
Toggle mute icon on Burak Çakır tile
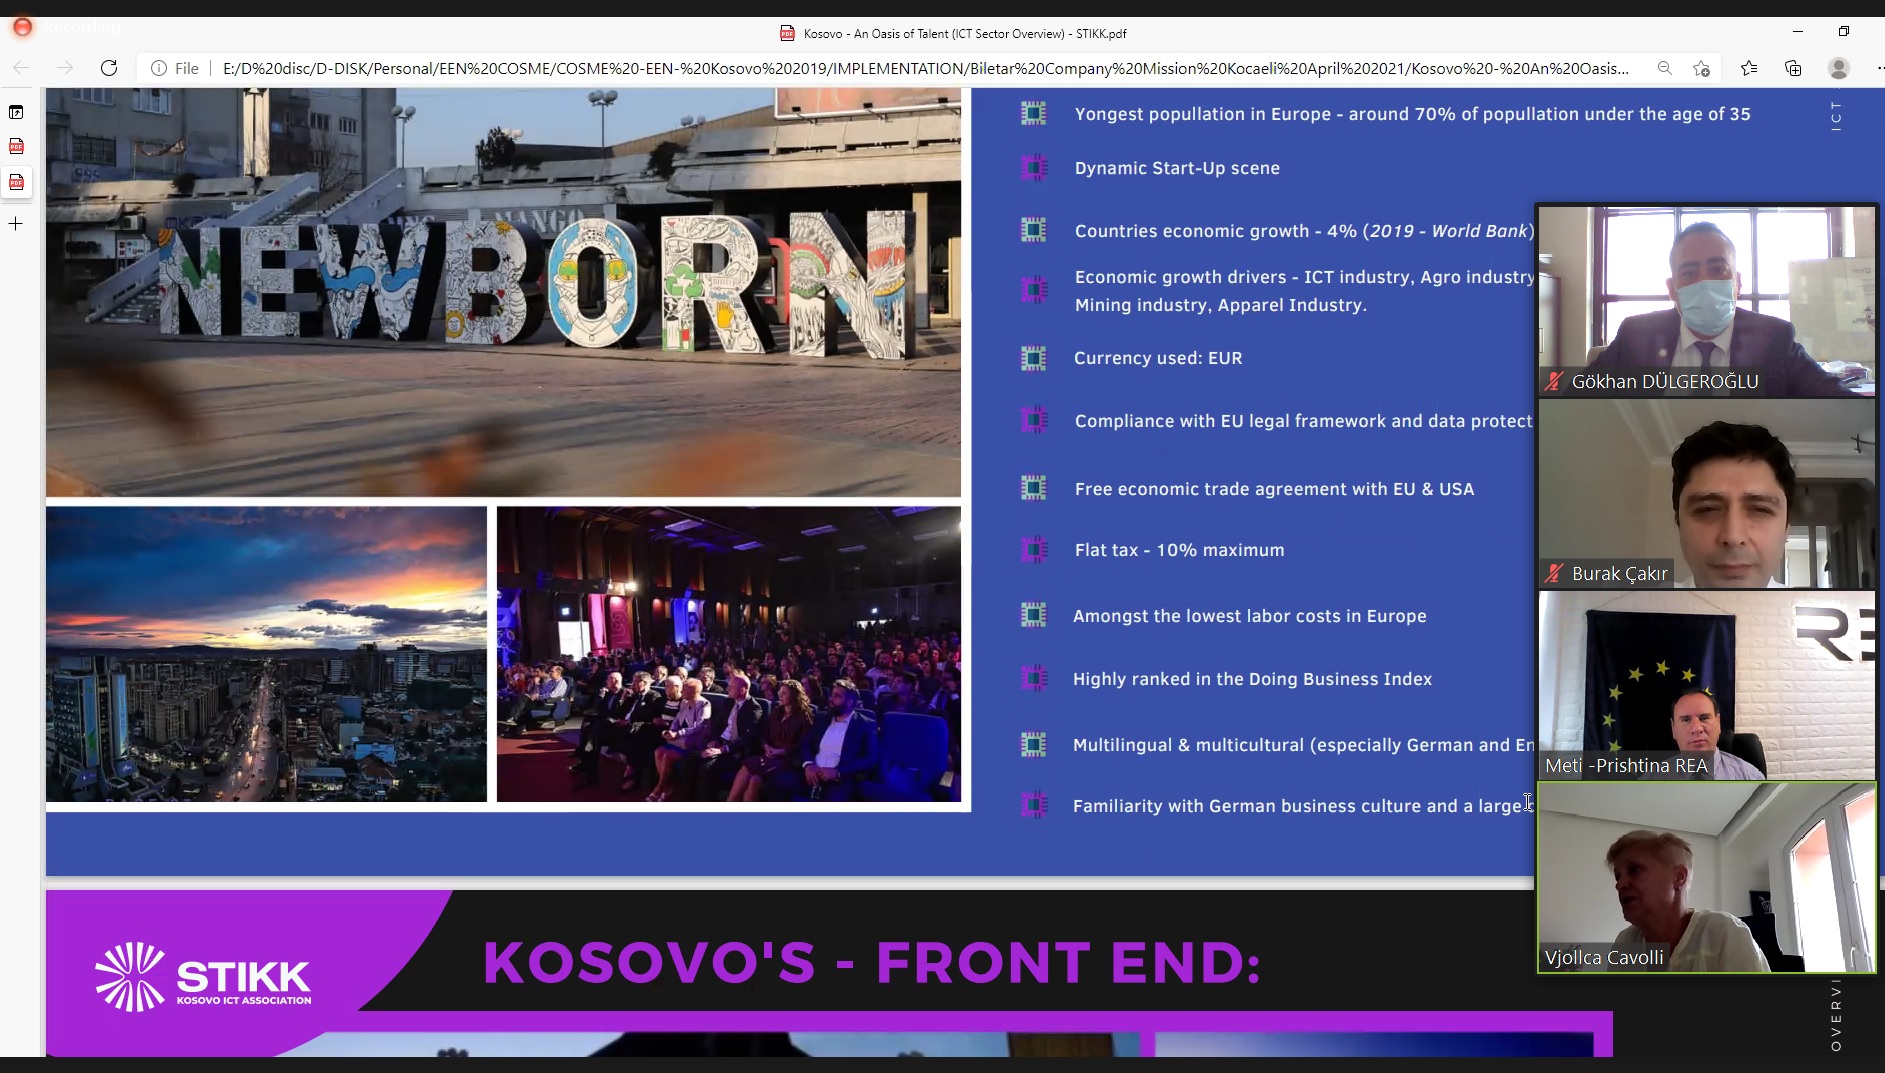point(1553,573)
